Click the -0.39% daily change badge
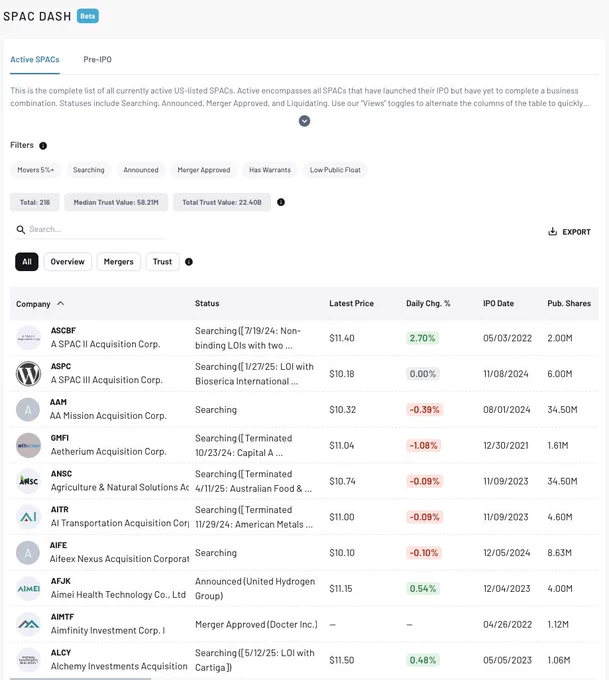Screen dimensions: 609x680 (x=424, y=409)
